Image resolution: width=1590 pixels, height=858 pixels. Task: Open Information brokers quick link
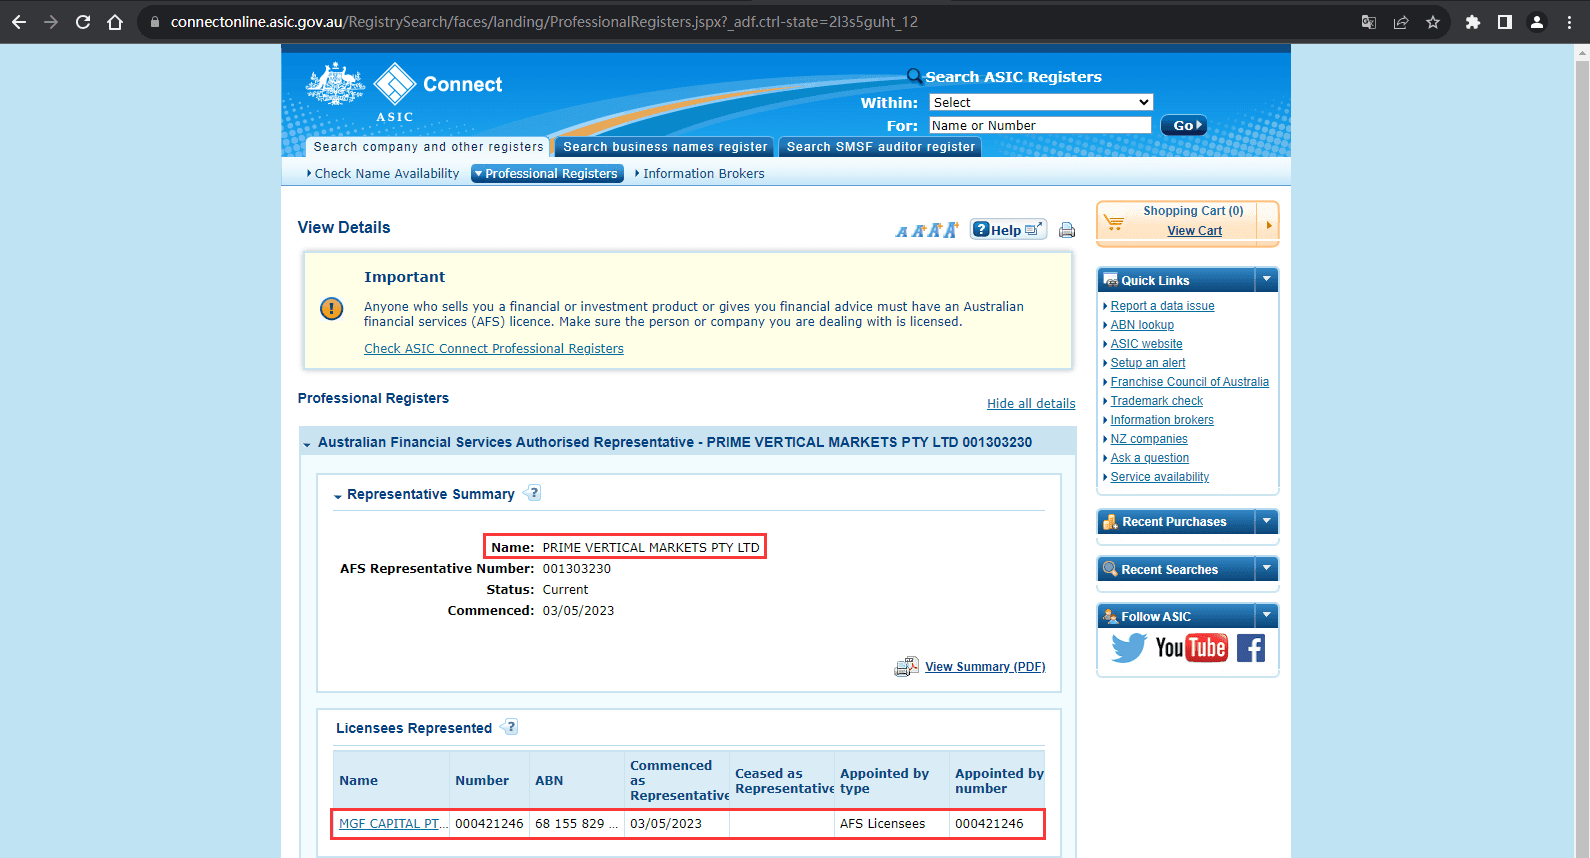pos(1162,420)
